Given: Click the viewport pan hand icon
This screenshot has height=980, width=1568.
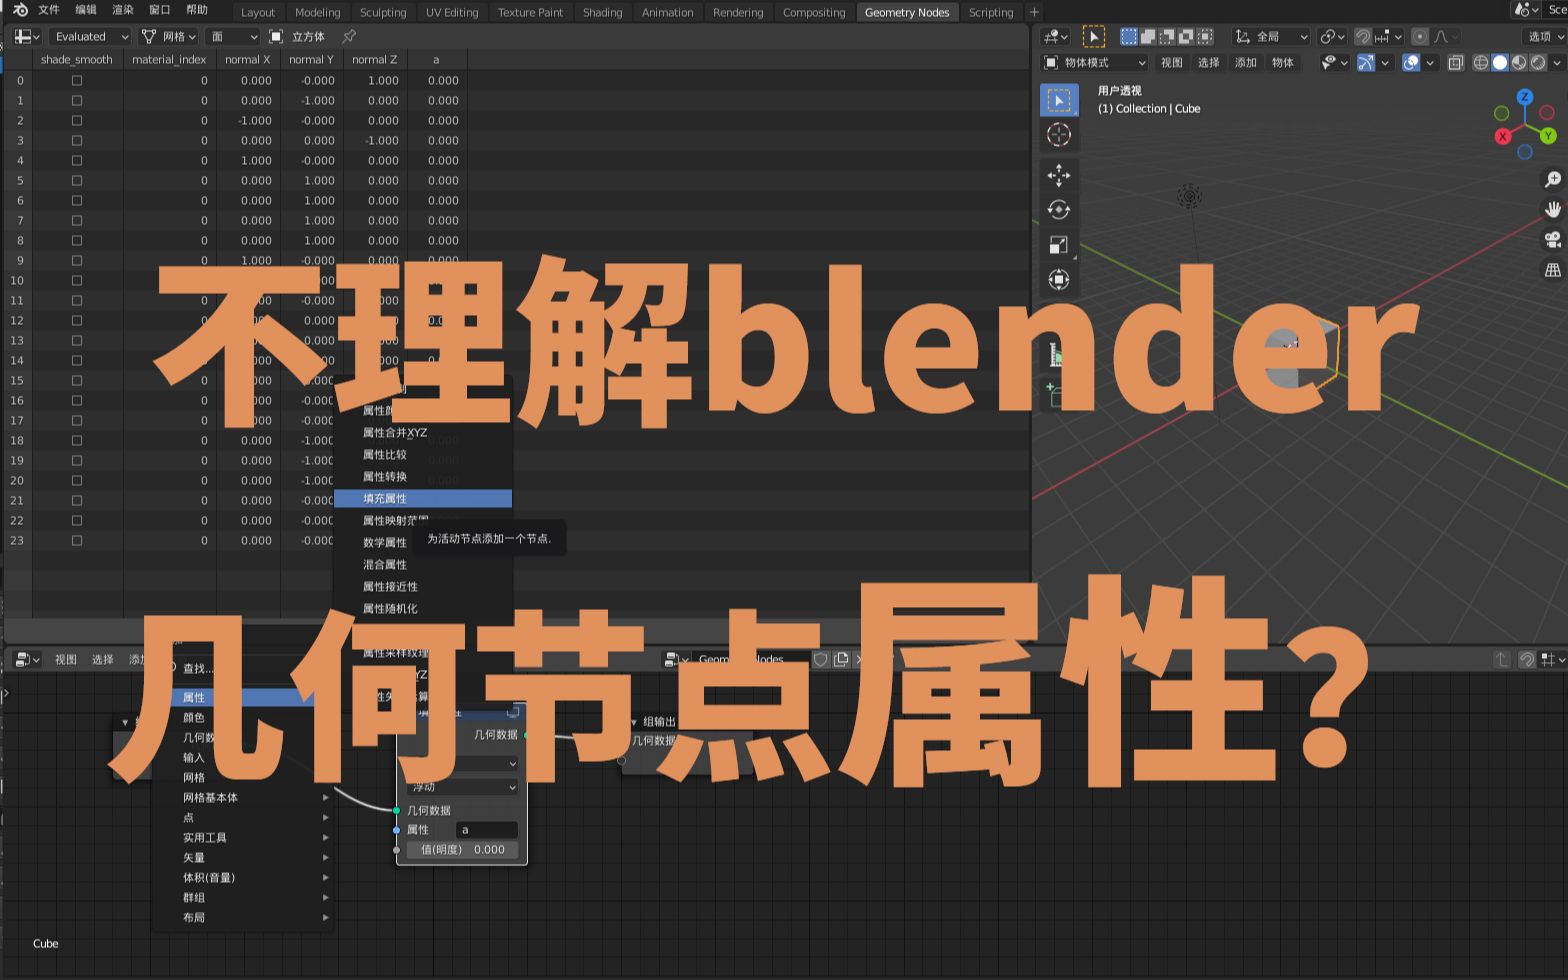Looking at the screenshot, I should coord(1553,209).
